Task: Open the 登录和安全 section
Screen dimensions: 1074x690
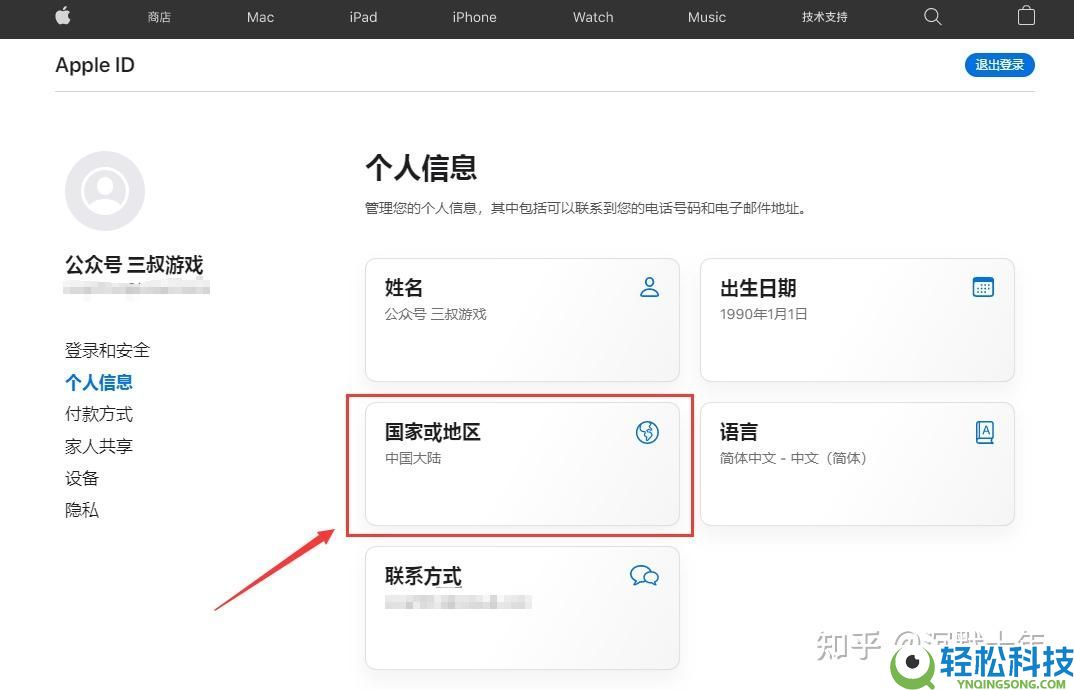Action: tap(107, 349)
